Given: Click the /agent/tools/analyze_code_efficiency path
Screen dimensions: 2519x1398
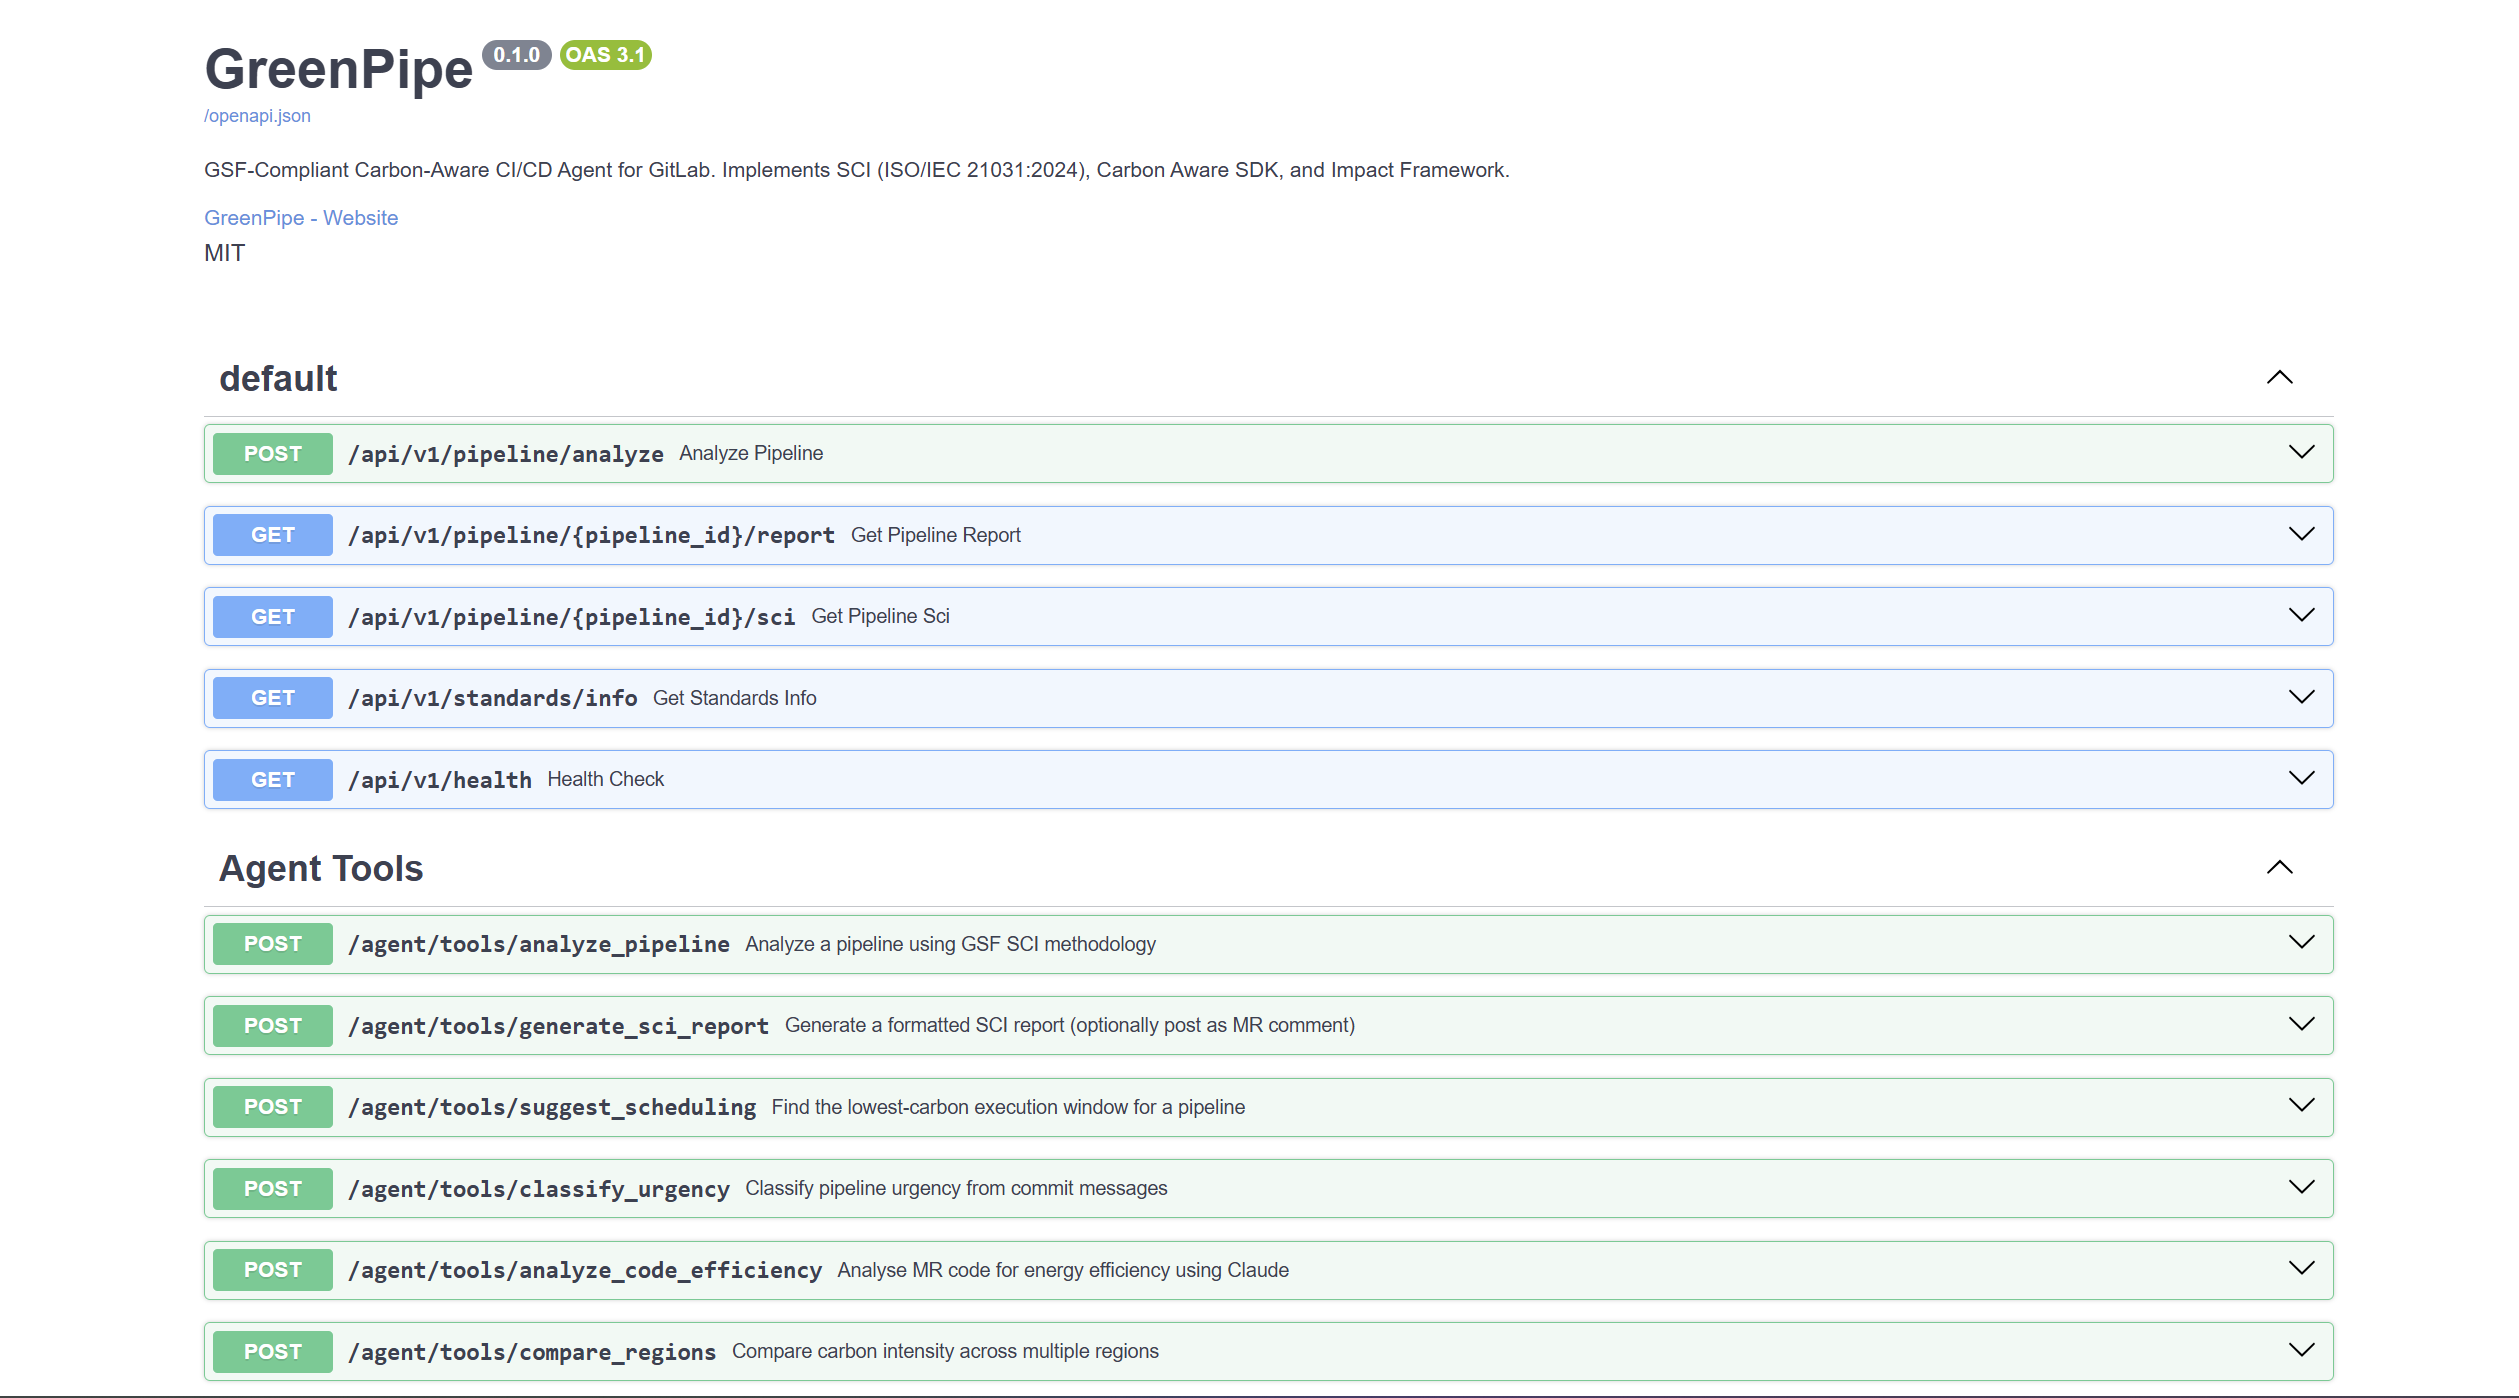Looking at the screenshot, I should 584,1270.
